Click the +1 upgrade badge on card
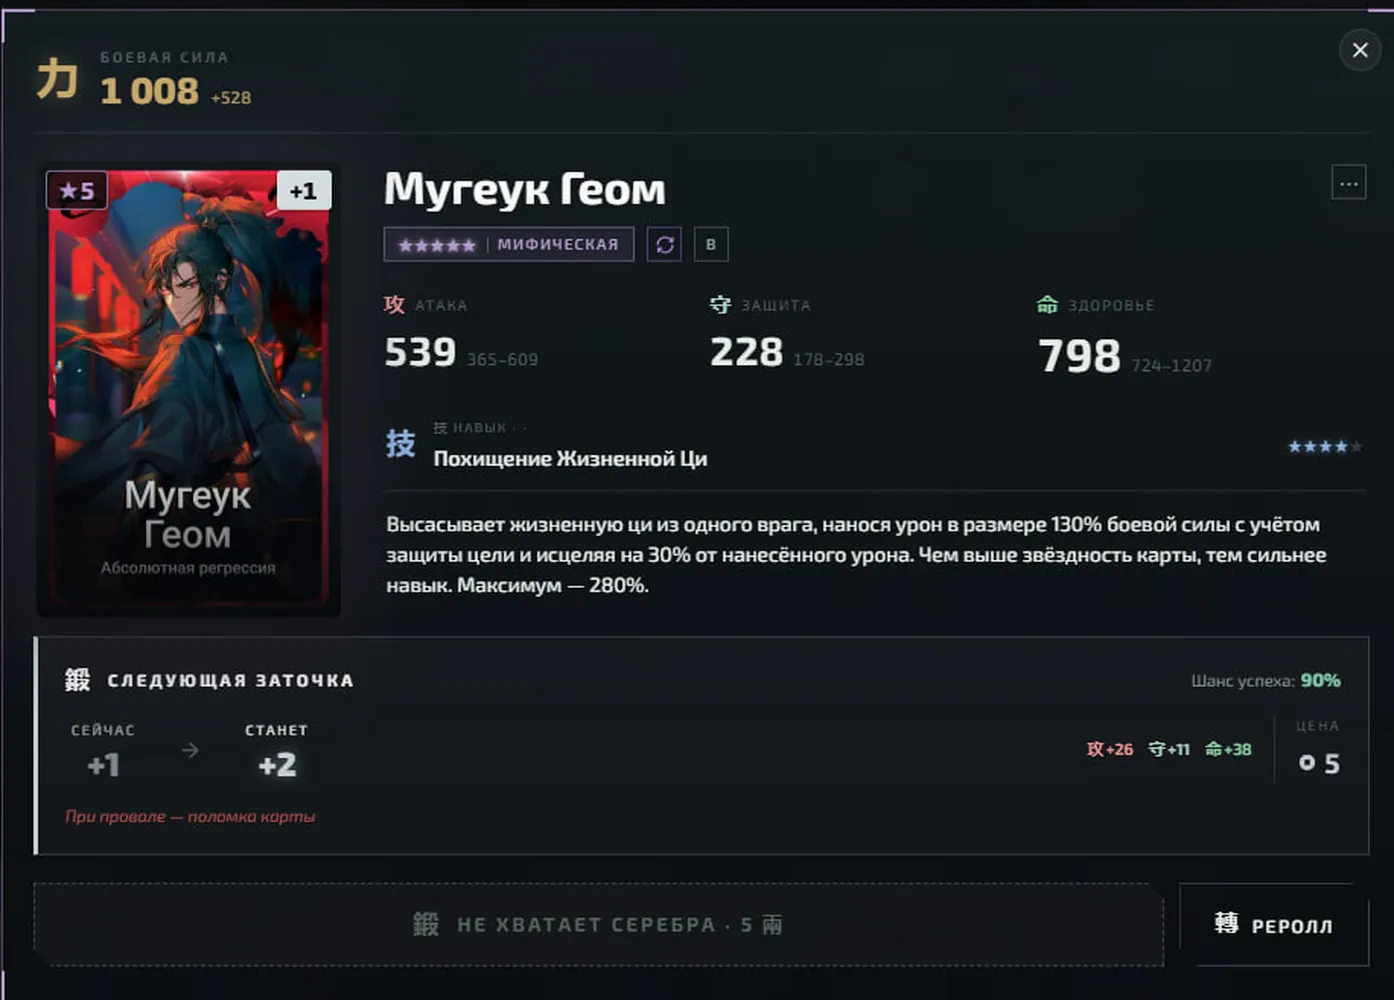The height and width of the screenshot is (1000, 1394). 303,190
